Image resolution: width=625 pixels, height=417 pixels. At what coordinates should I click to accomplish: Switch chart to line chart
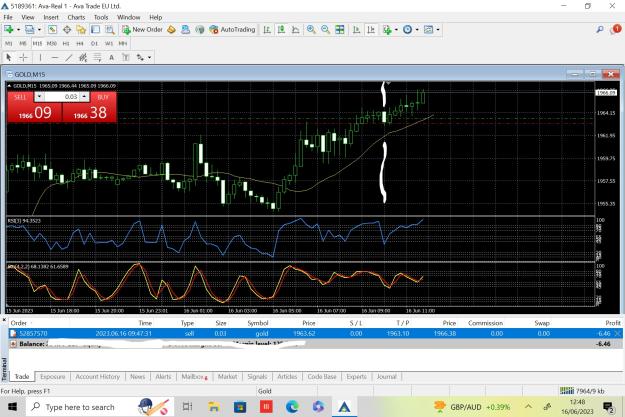pyautogui.click(x=295, y=30)
